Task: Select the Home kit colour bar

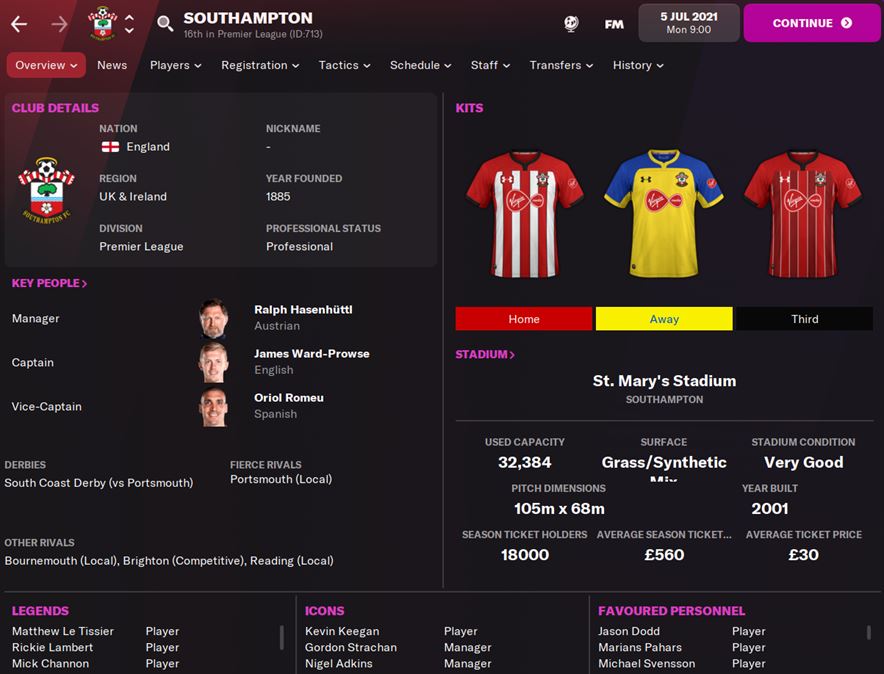Action: [524, 319]
